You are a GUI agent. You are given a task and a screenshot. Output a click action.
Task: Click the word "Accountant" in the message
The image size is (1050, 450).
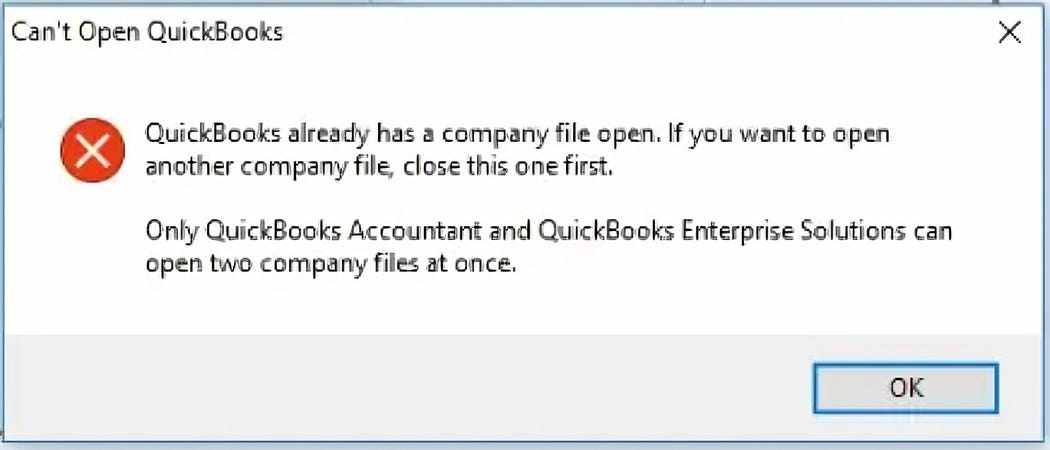click(415, 232)
